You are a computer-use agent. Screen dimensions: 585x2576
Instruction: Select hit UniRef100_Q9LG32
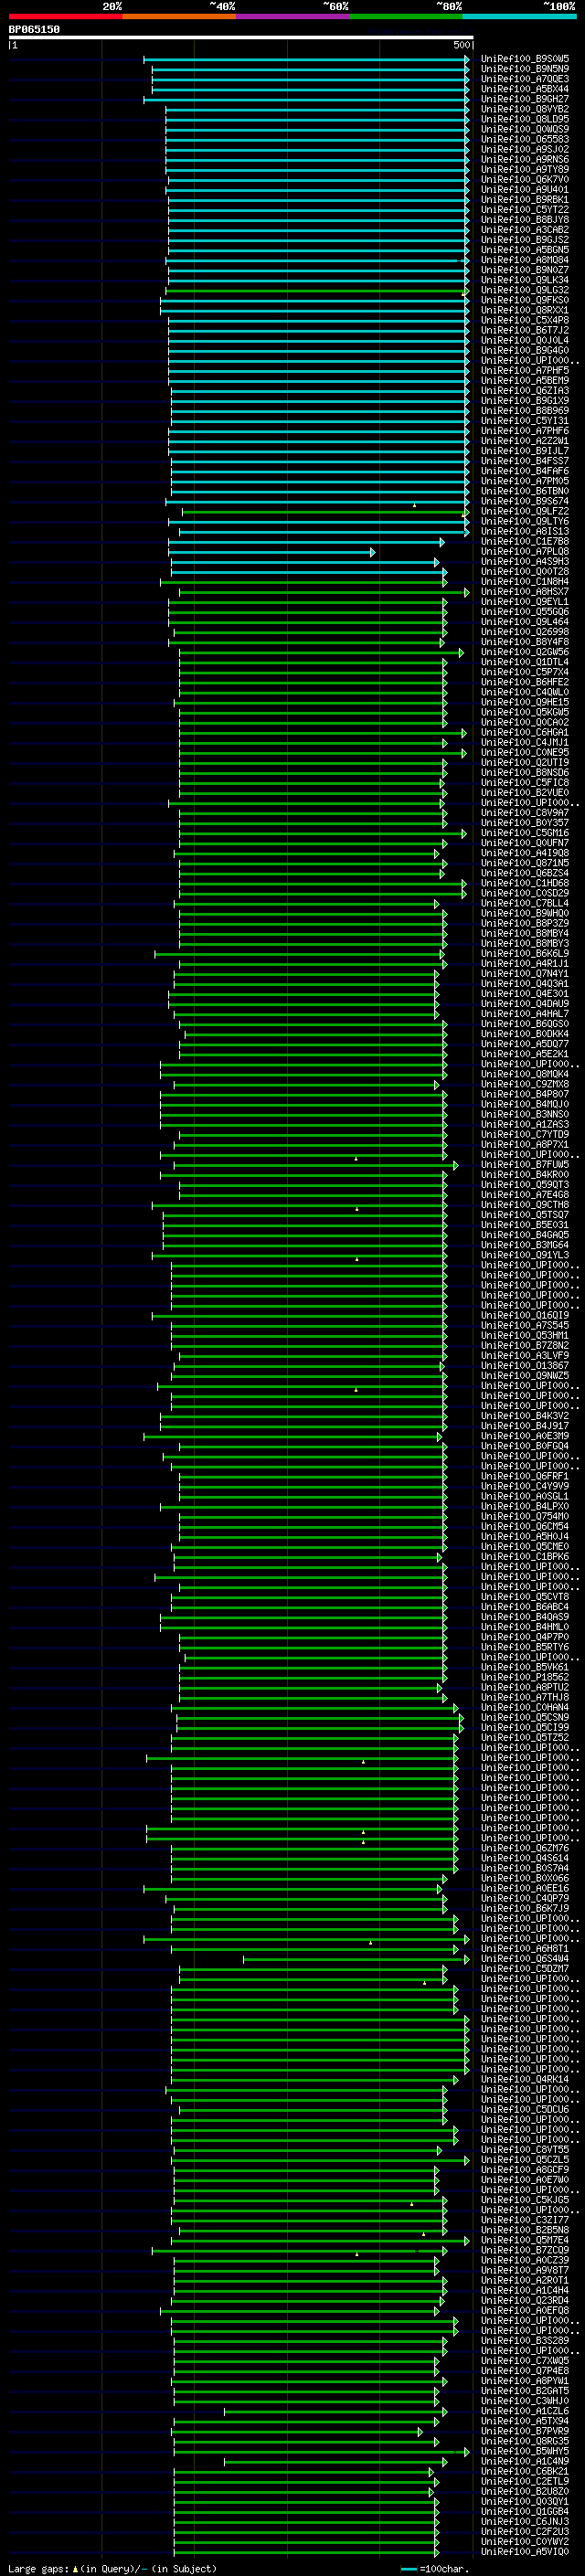point(525,290)
